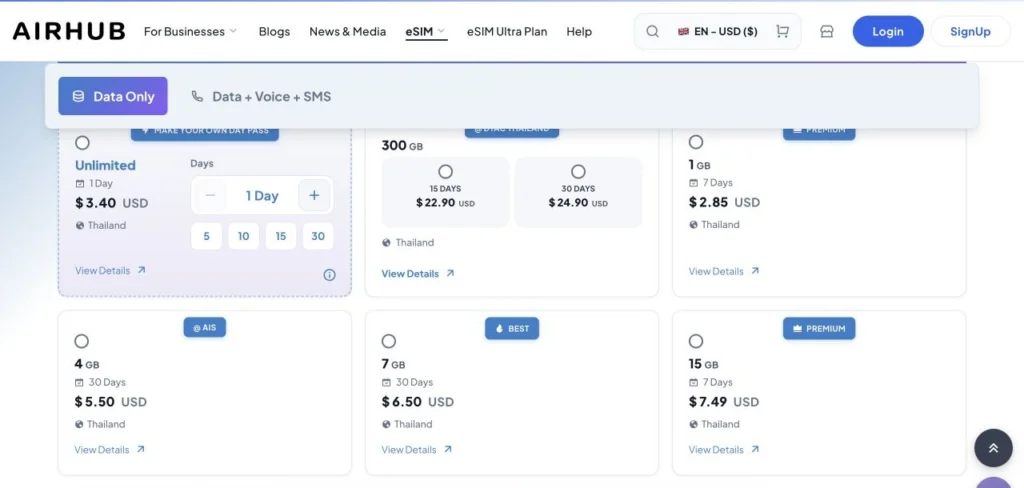Click the AIRHUB logo
The image size is (1024, 488).
[x=69, y=31]
